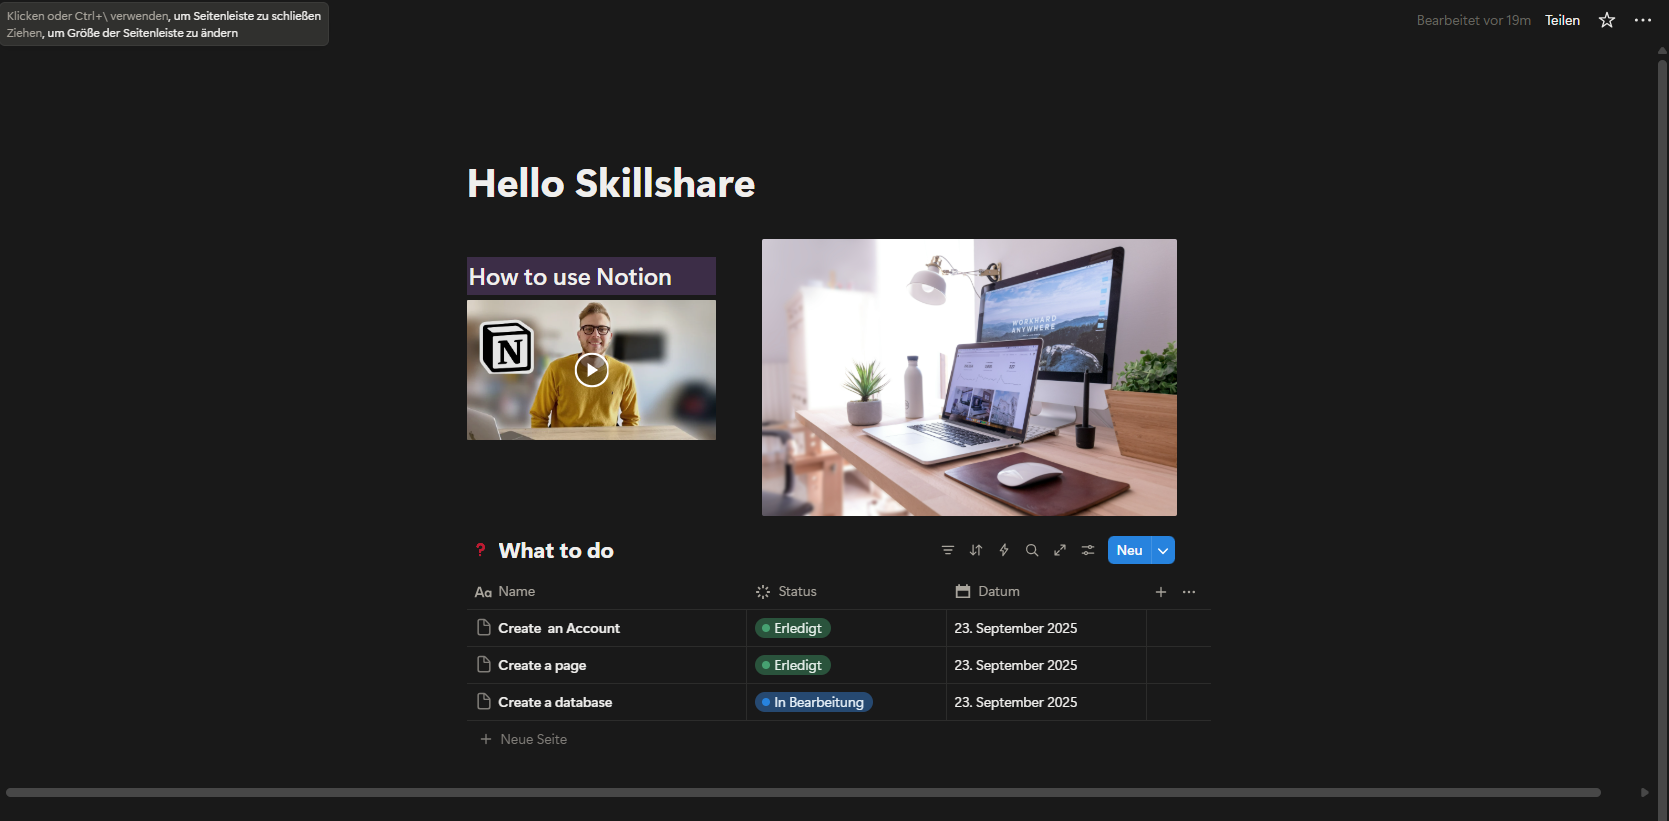Click the right arrow of horizontal scrollbar
The image size is (1669, 821).
(x=1645, y=792)
